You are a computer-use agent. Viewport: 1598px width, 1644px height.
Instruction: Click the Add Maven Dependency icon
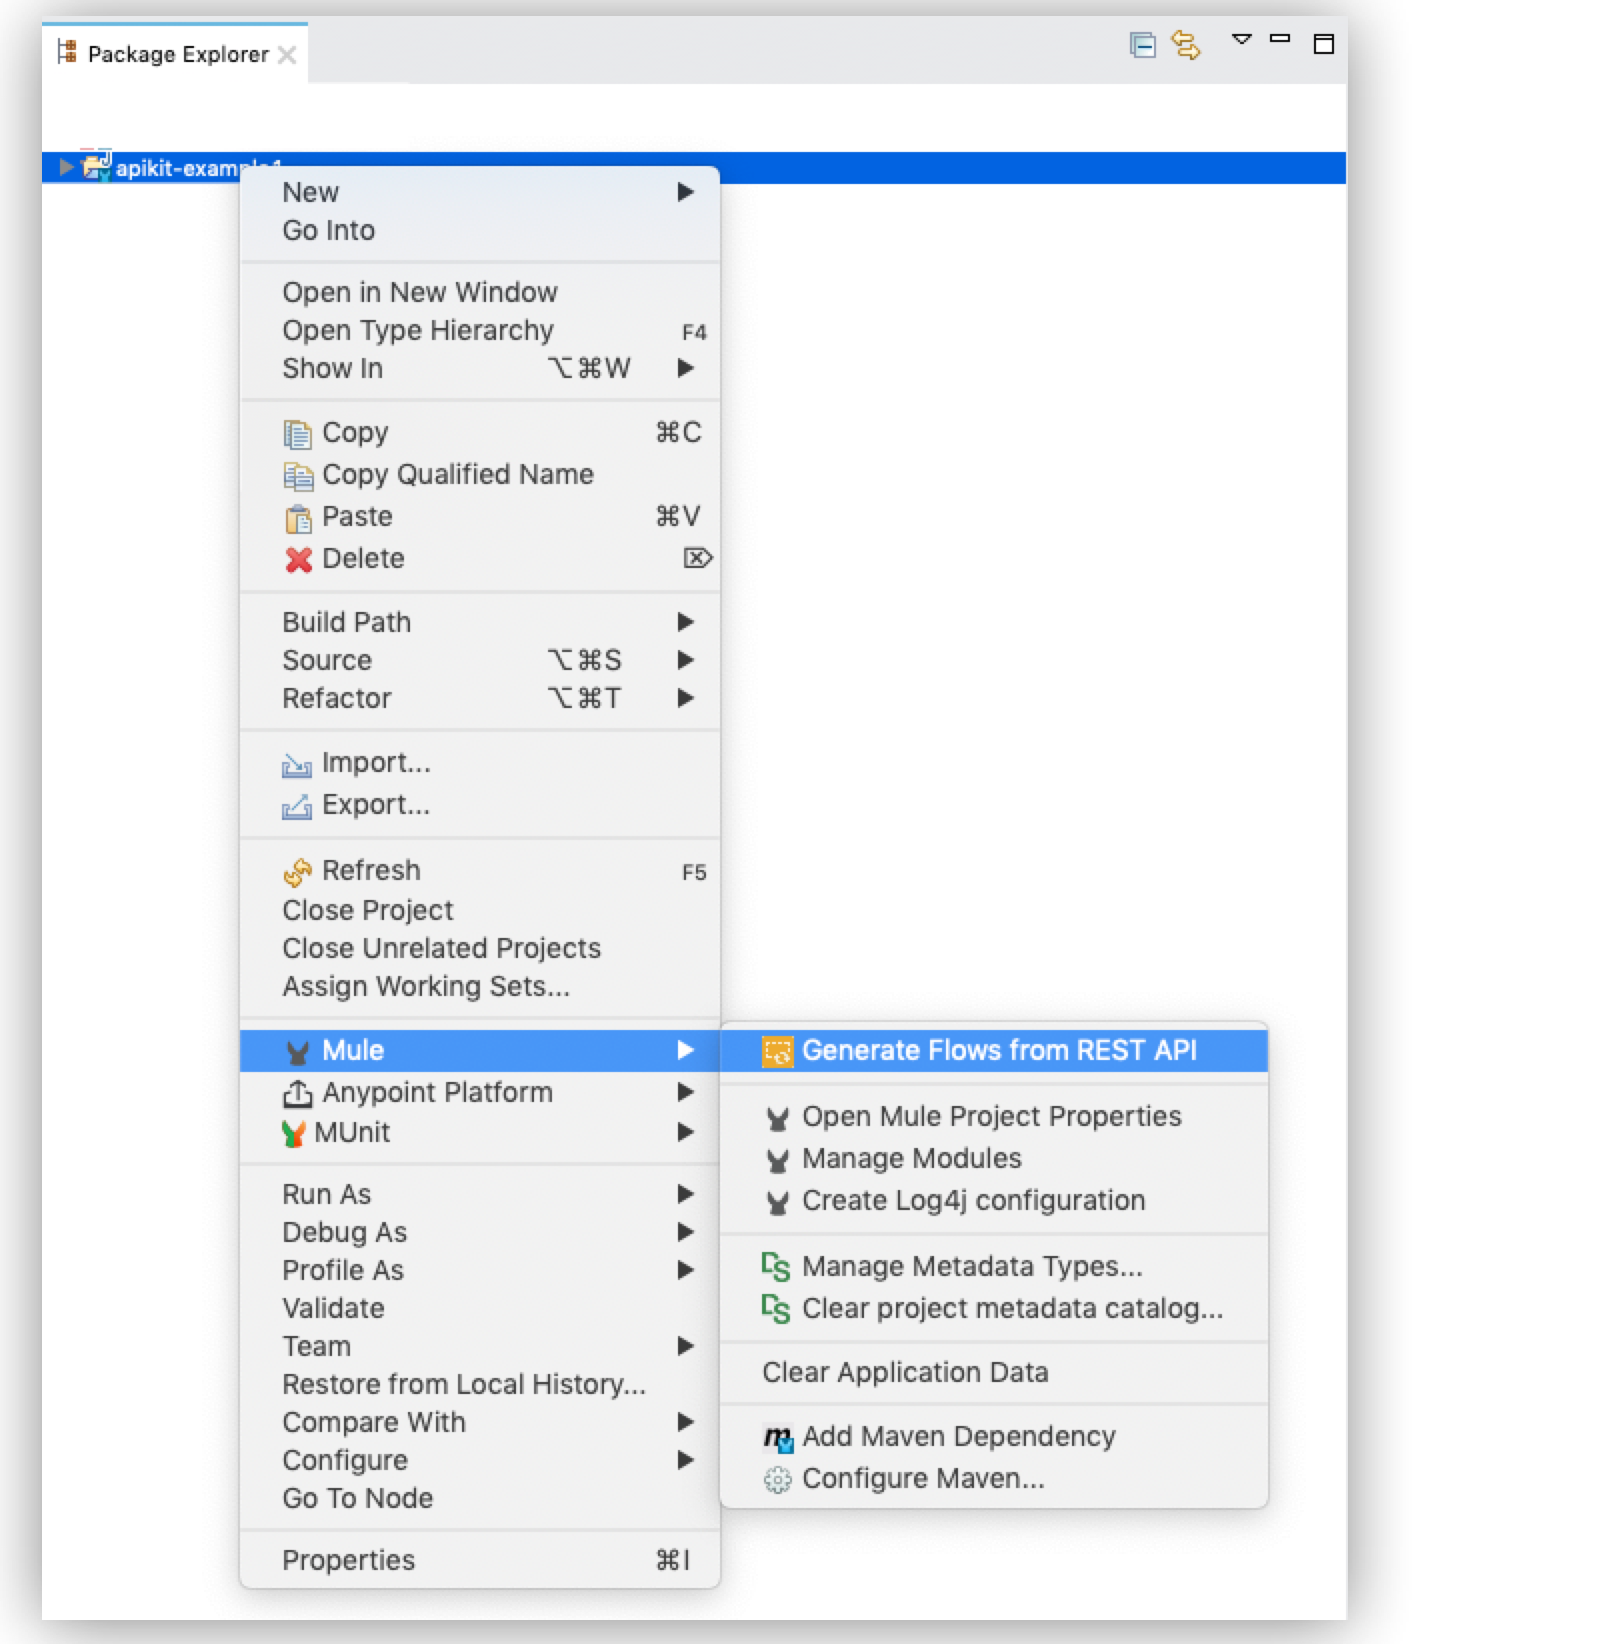[777, 1438]
